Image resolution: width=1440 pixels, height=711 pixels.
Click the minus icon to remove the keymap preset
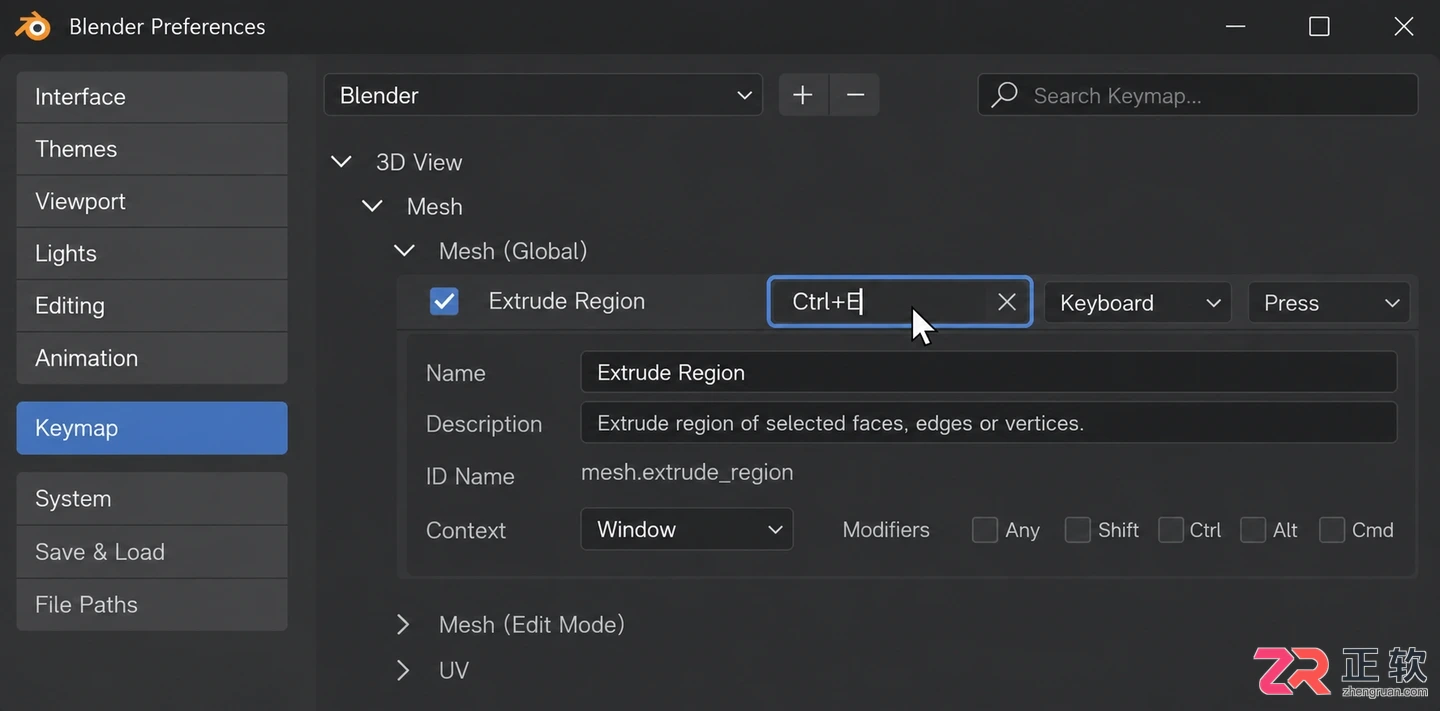(x=855, y=95)
